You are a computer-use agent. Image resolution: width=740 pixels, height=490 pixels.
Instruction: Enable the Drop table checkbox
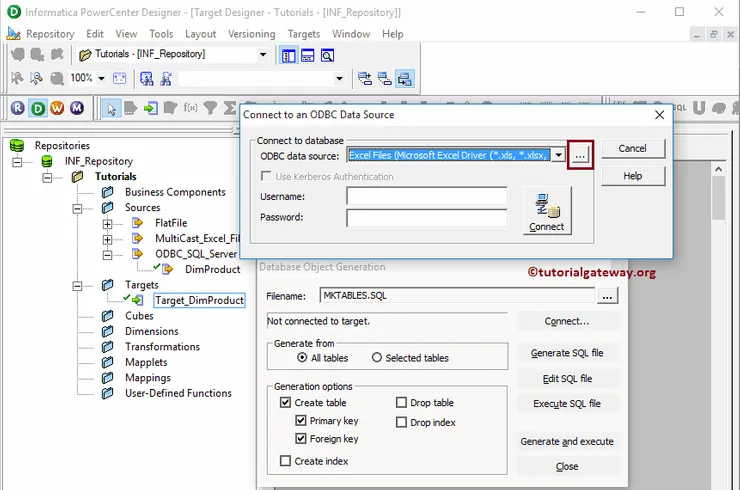click(401, 402)
